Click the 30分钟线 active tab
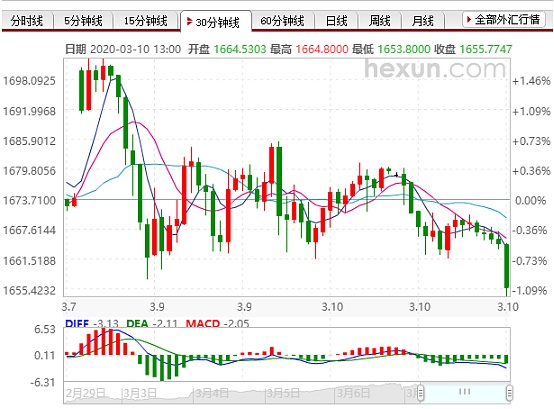The height and width of the screenshot is (409, 554). (x=216, y=22)
